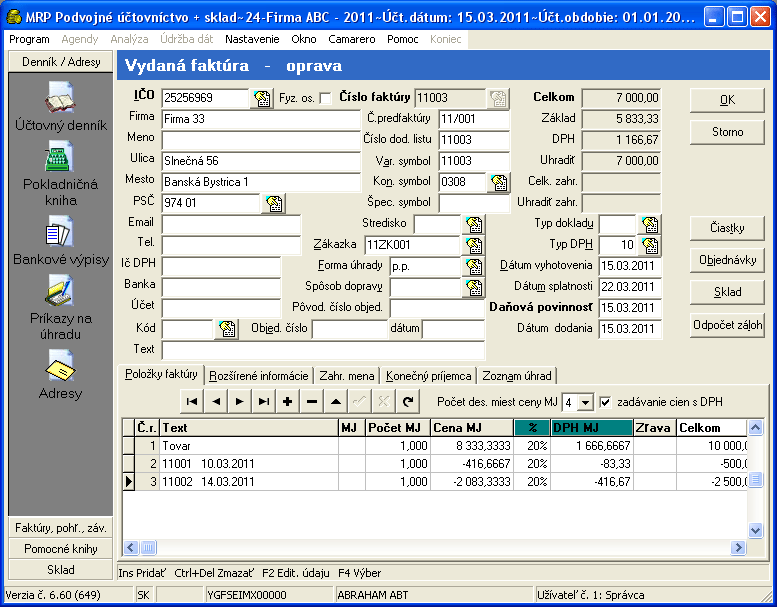Open the Camarero menu

click(351, 39)
